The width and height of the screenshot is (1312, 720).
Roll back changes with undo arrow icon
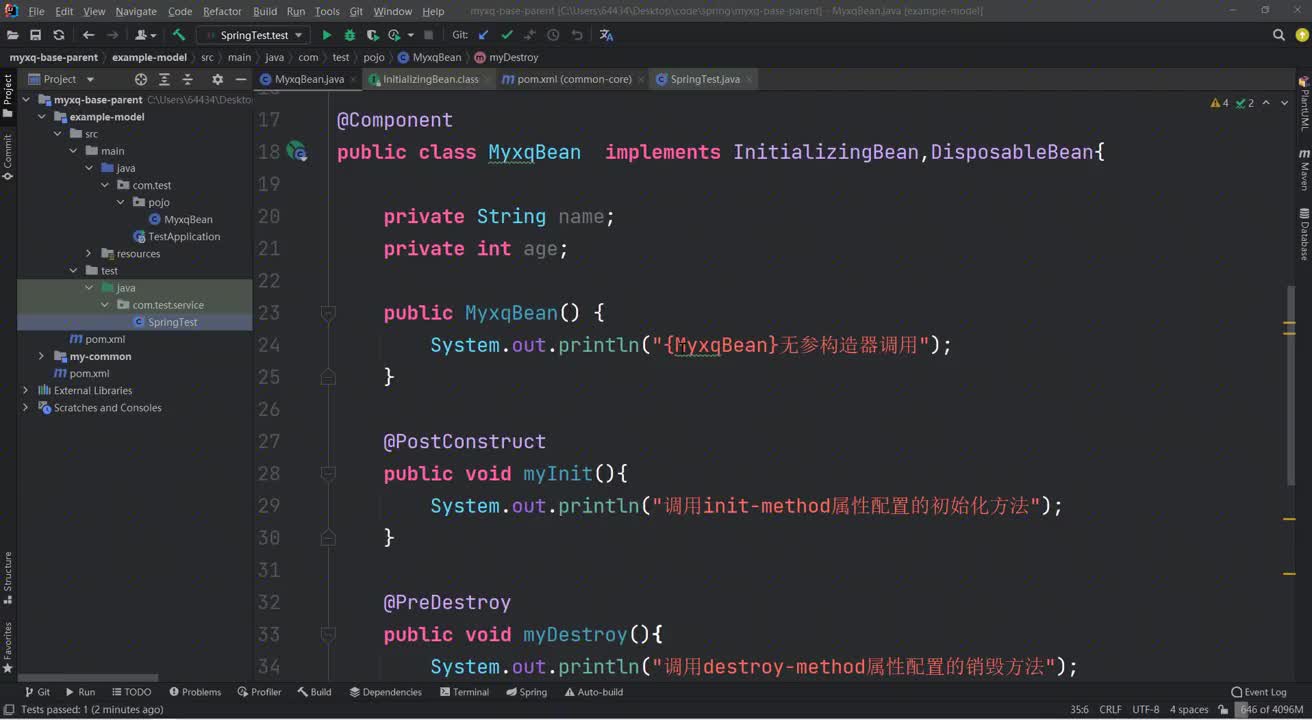577,35
